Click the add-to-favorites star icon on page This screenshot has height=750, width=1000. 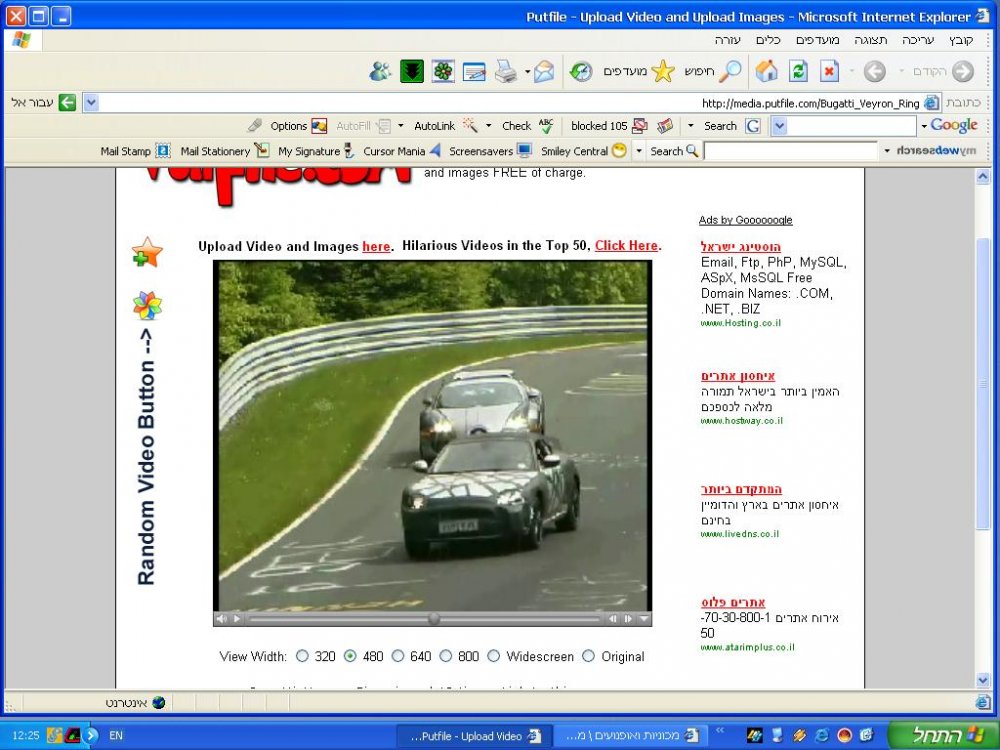(147, 252)
